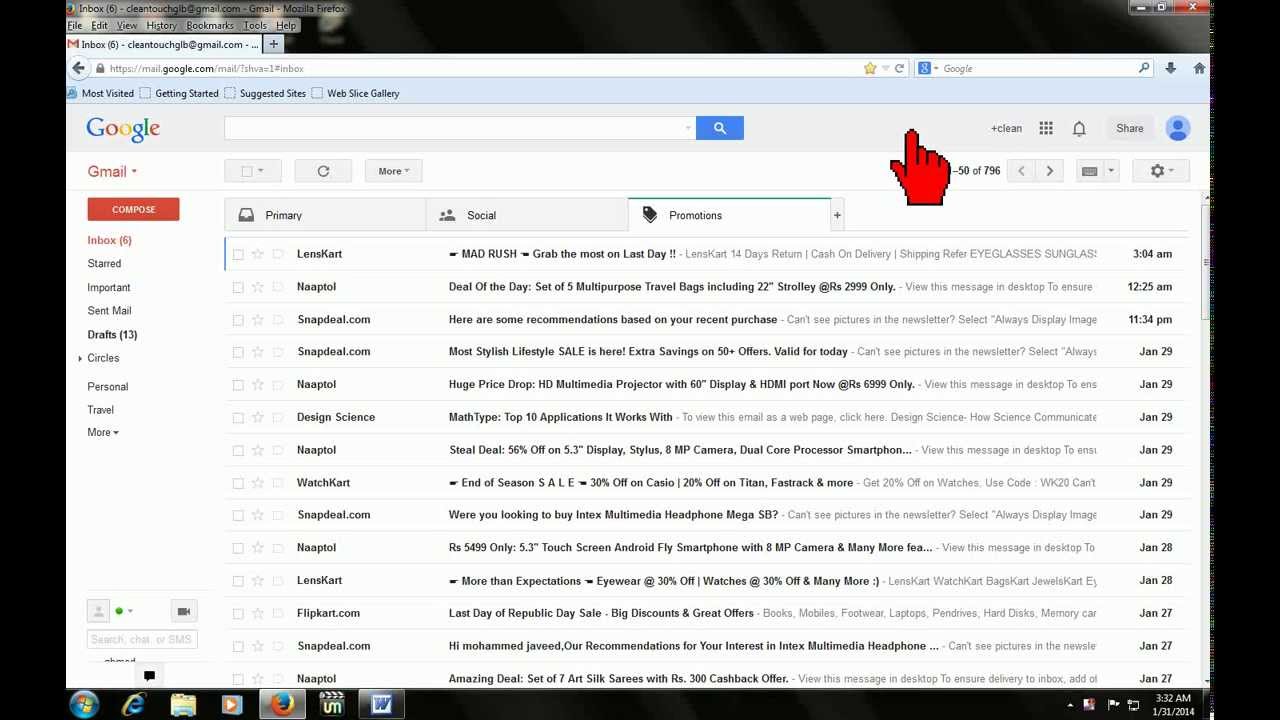Reload the page in Firefox
The image size is (1280, 720).
point(899,68)
